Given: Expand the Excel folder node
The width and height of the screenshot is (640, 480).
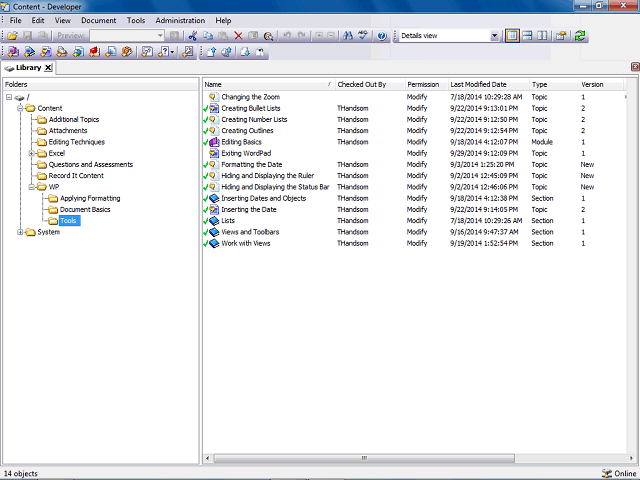Looking at the screenshot, I should 31,153.
